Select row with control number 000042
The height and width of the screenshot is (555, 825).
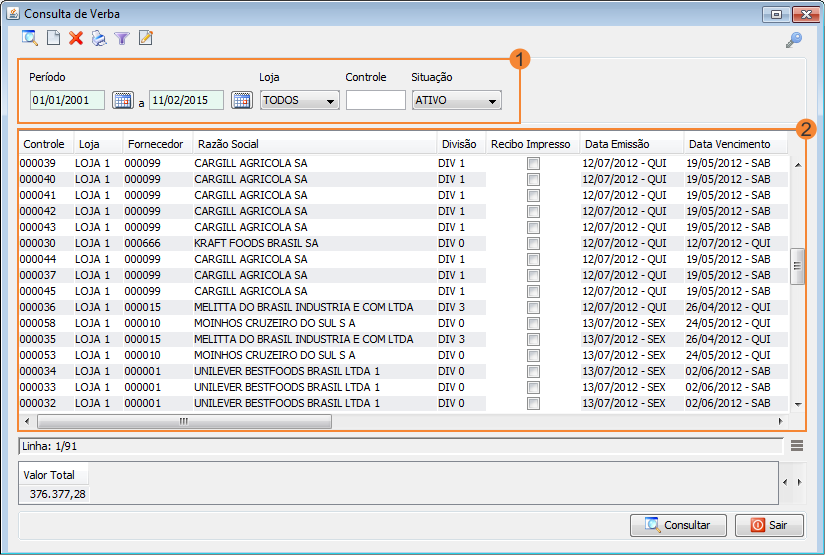pos(404,211)
